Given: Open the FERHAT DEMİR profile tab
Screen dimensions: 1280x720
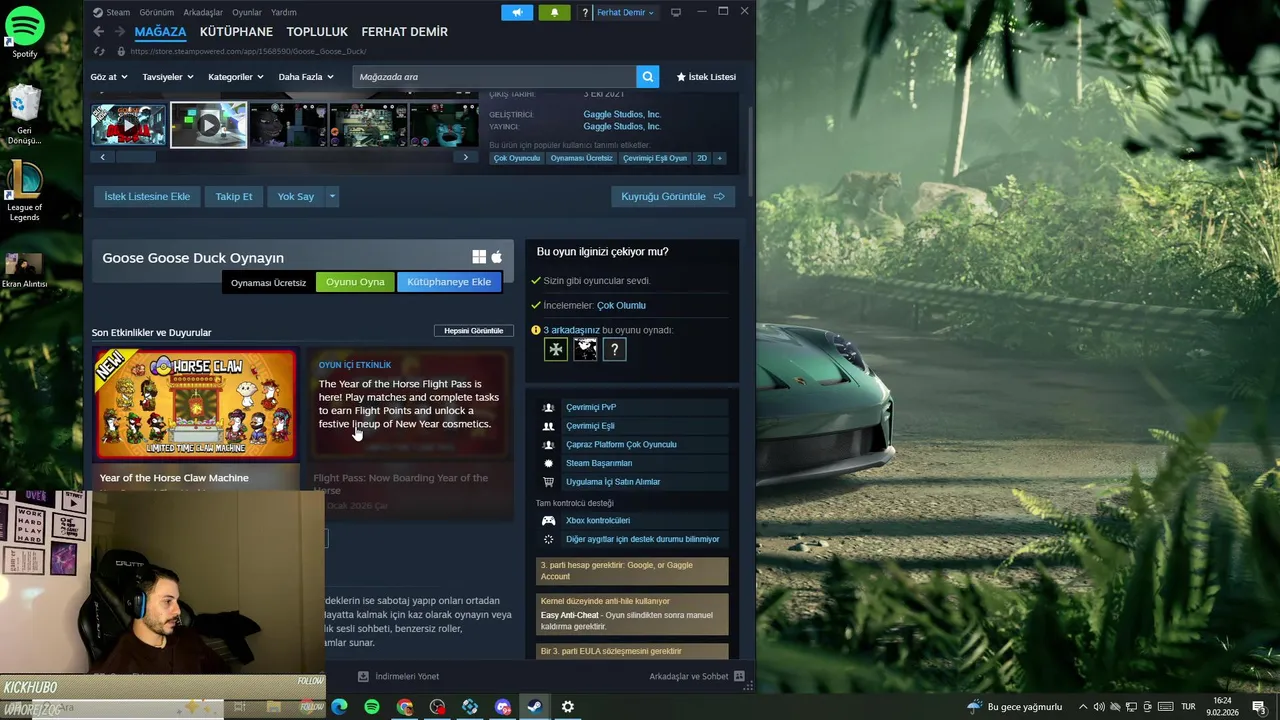Looking at the screenshot, I should tap(404, 32).
